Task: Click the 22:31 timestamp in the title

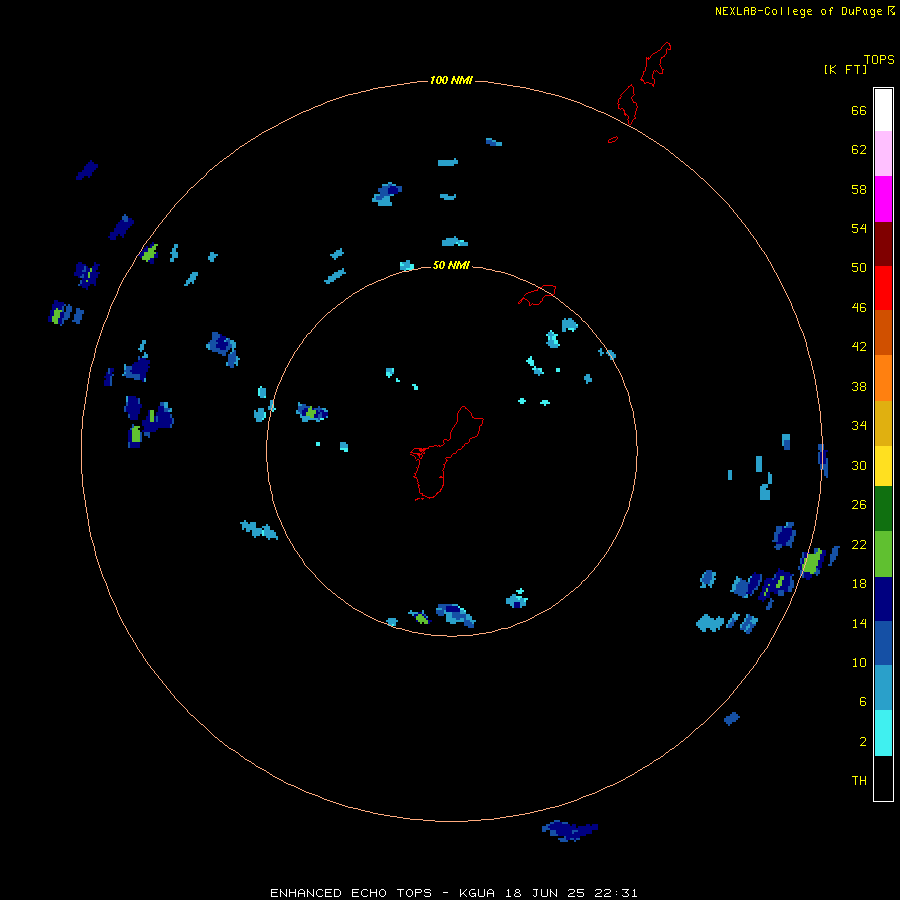Action: [616, 893]
